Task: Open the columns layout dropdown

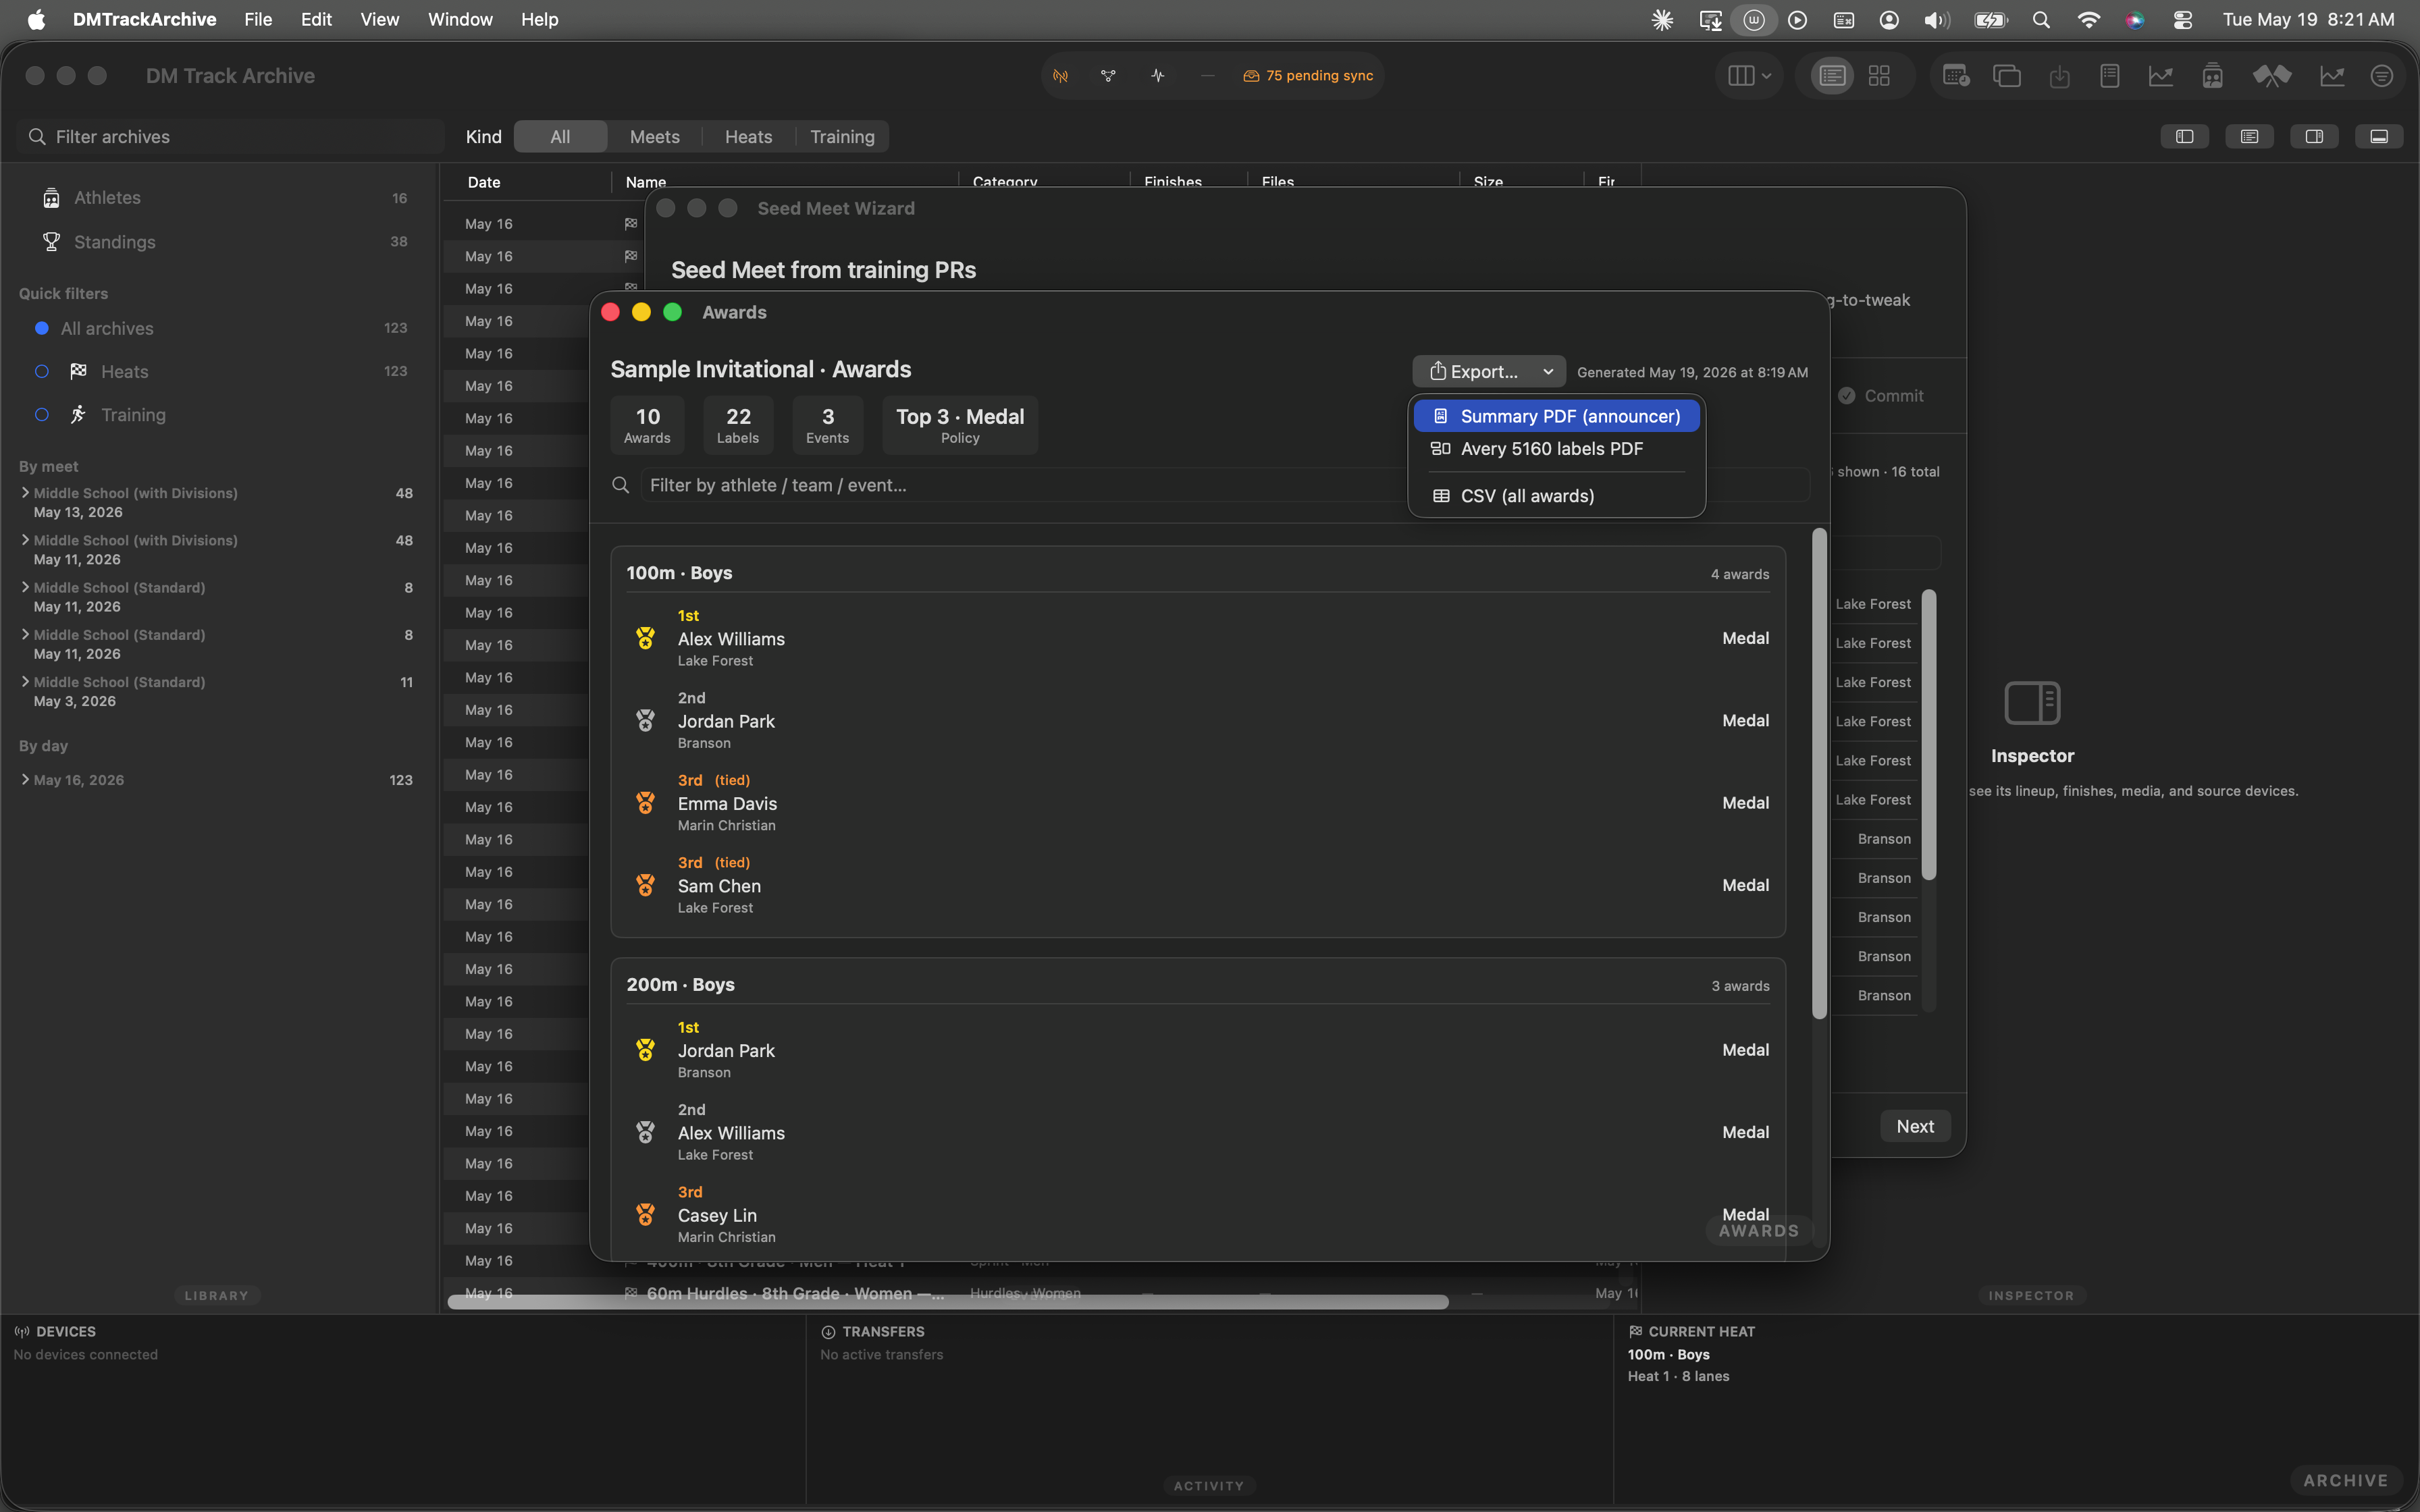Action: [1749, 76]
